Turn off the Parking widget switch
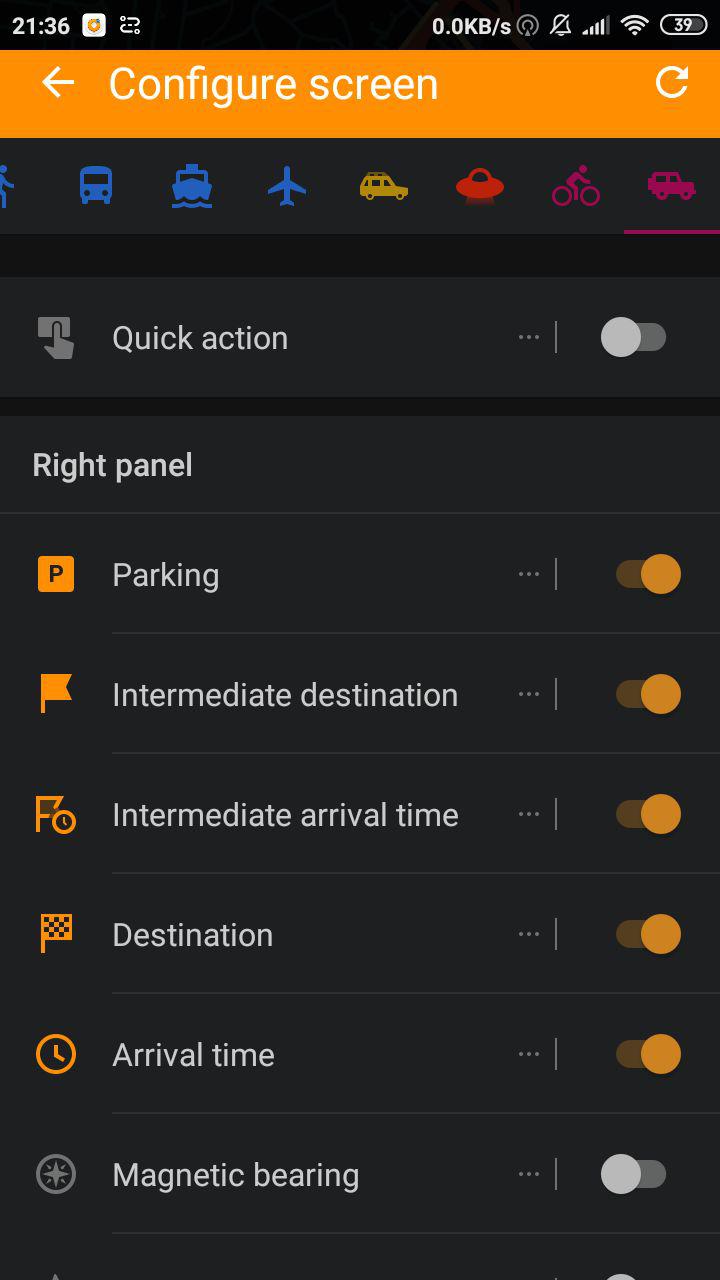Image resolution: width=720 pixels, height=1280 pixels. pyautogui.click(x=648, y=575)
